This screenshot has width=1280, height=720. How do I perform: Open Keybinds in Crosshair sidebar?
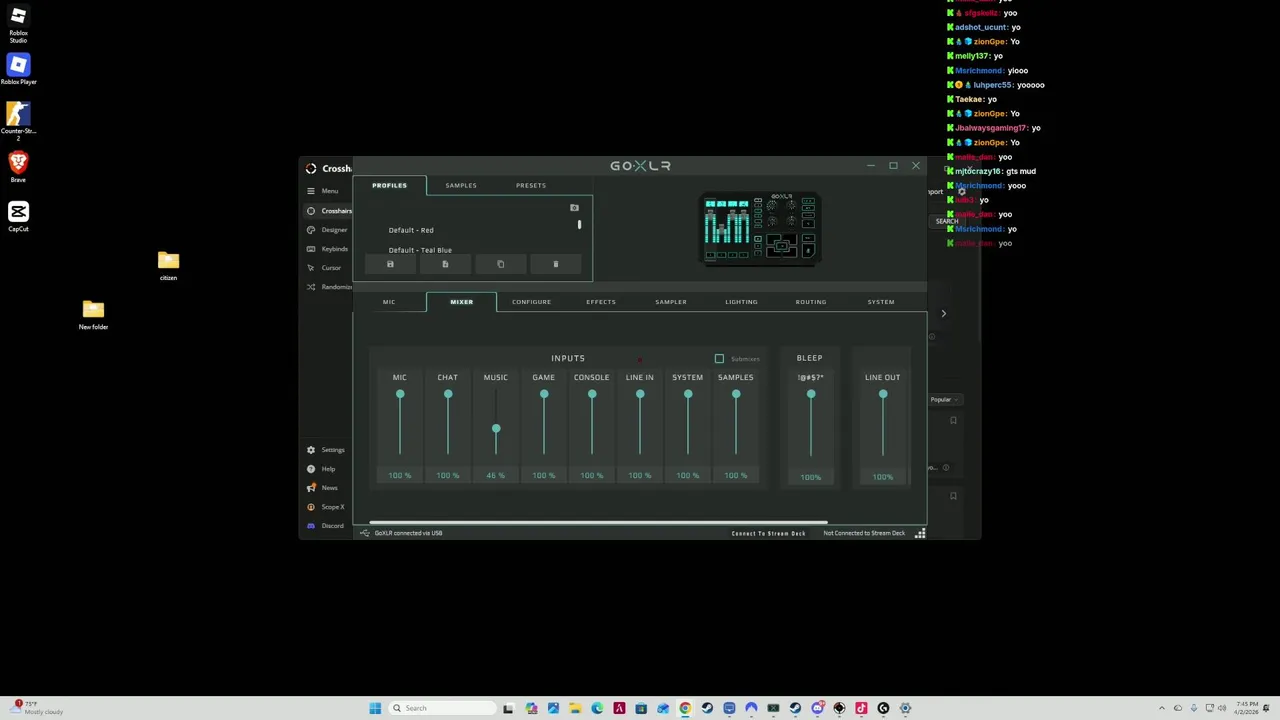click(x=328, y=249)
